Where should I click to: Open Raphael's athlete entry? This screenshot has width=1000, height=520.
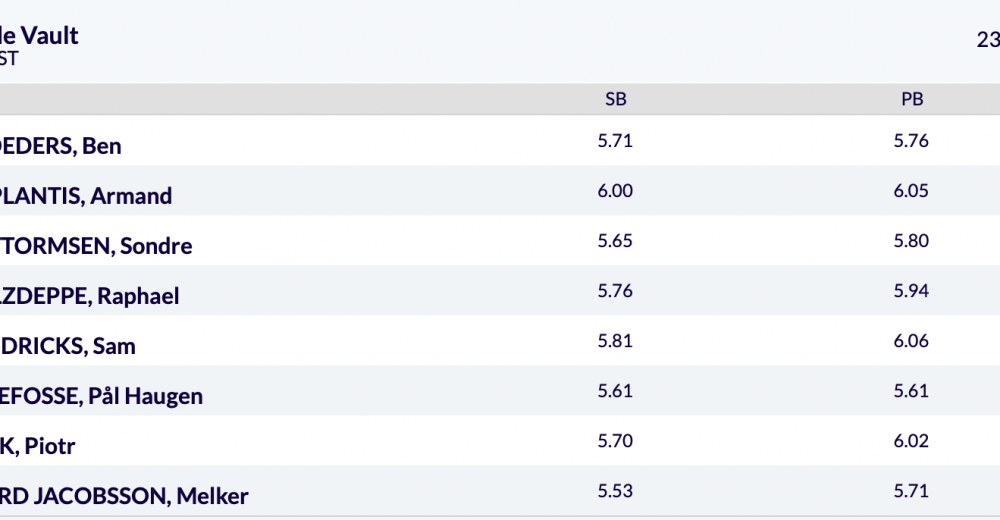[x=89, y=296]
